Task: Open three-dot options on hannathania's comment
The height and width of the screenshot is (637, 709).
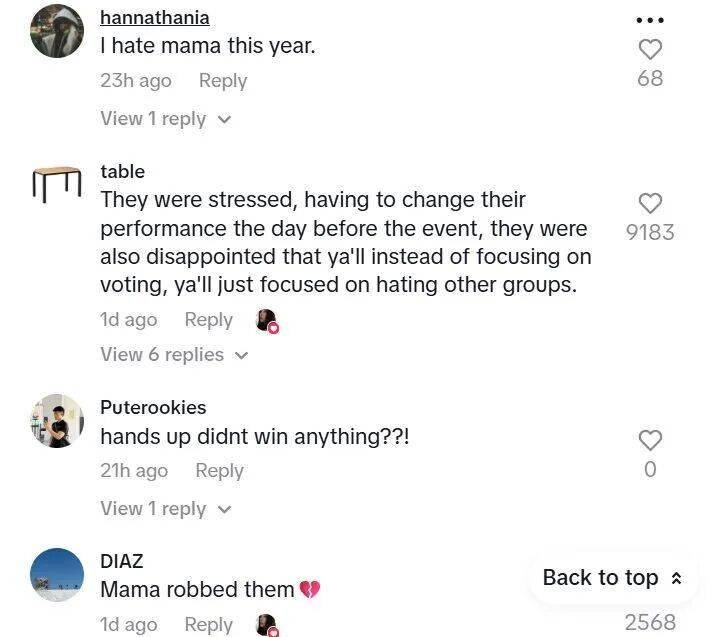Action: [x=650, y=19]
